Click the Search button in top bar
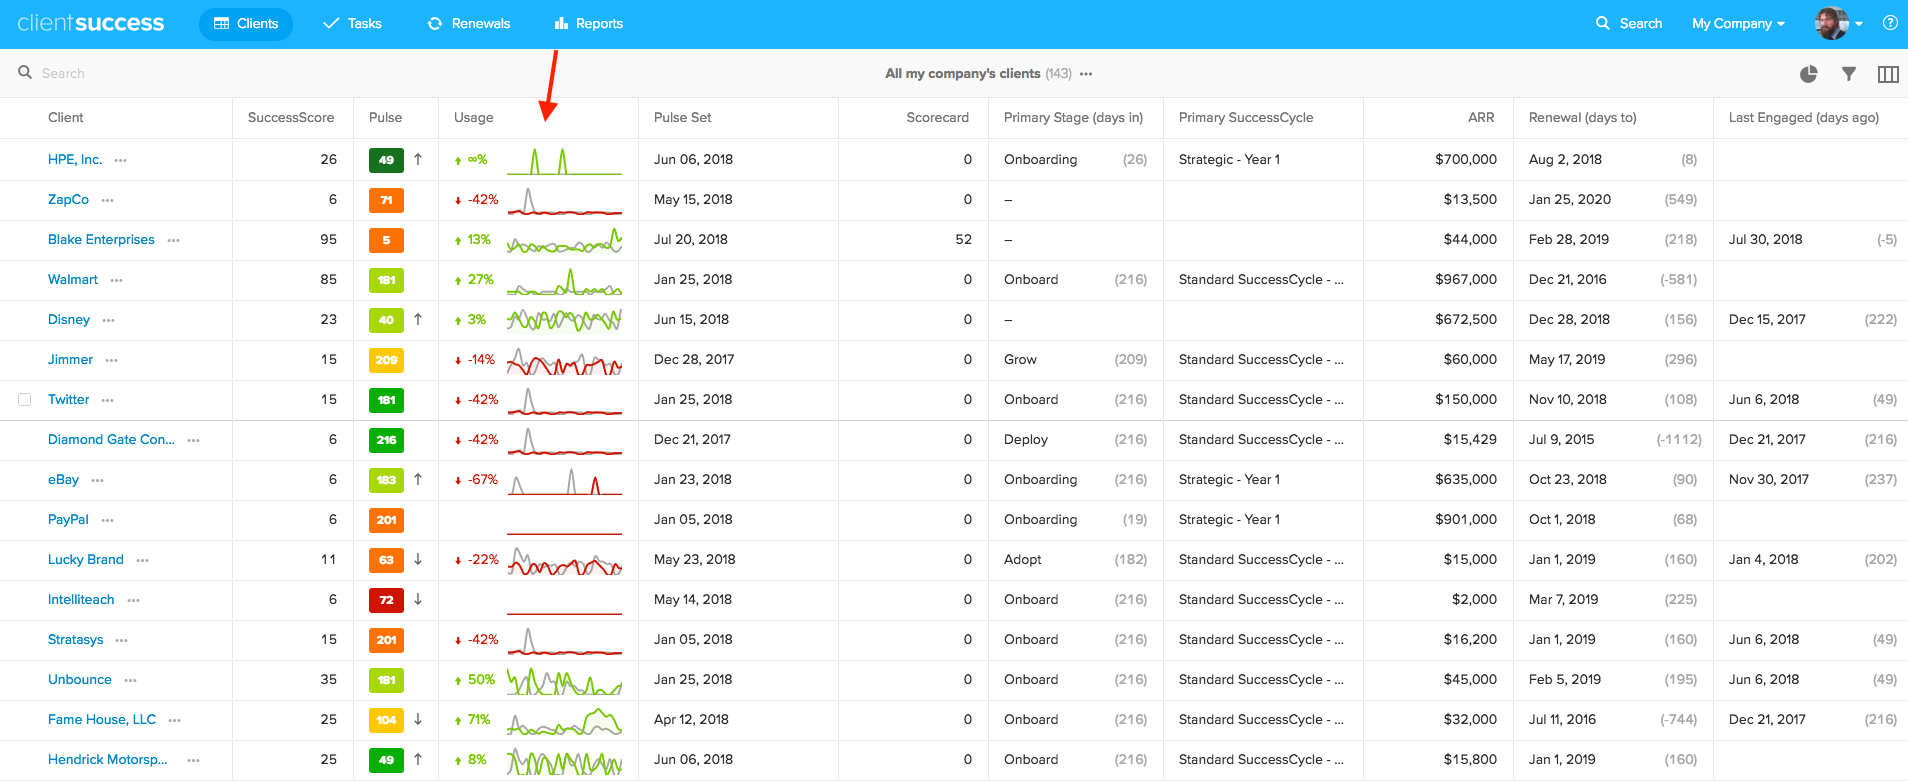 click(x=1629, y=24)
